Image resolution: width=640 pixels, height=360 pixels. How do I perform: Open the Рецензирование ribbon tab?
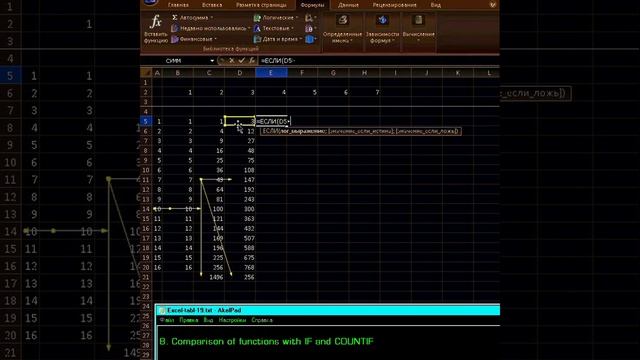tap(394, 5)
